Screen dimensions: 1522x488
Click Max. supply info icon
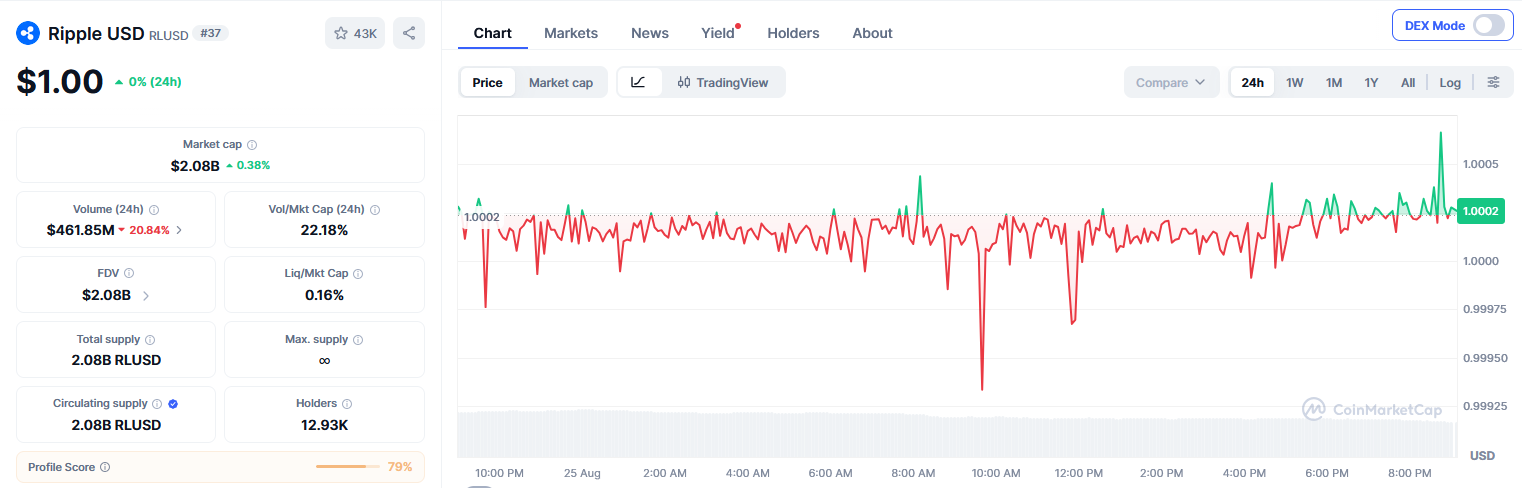pyautogui.click(x=359, y=340)
